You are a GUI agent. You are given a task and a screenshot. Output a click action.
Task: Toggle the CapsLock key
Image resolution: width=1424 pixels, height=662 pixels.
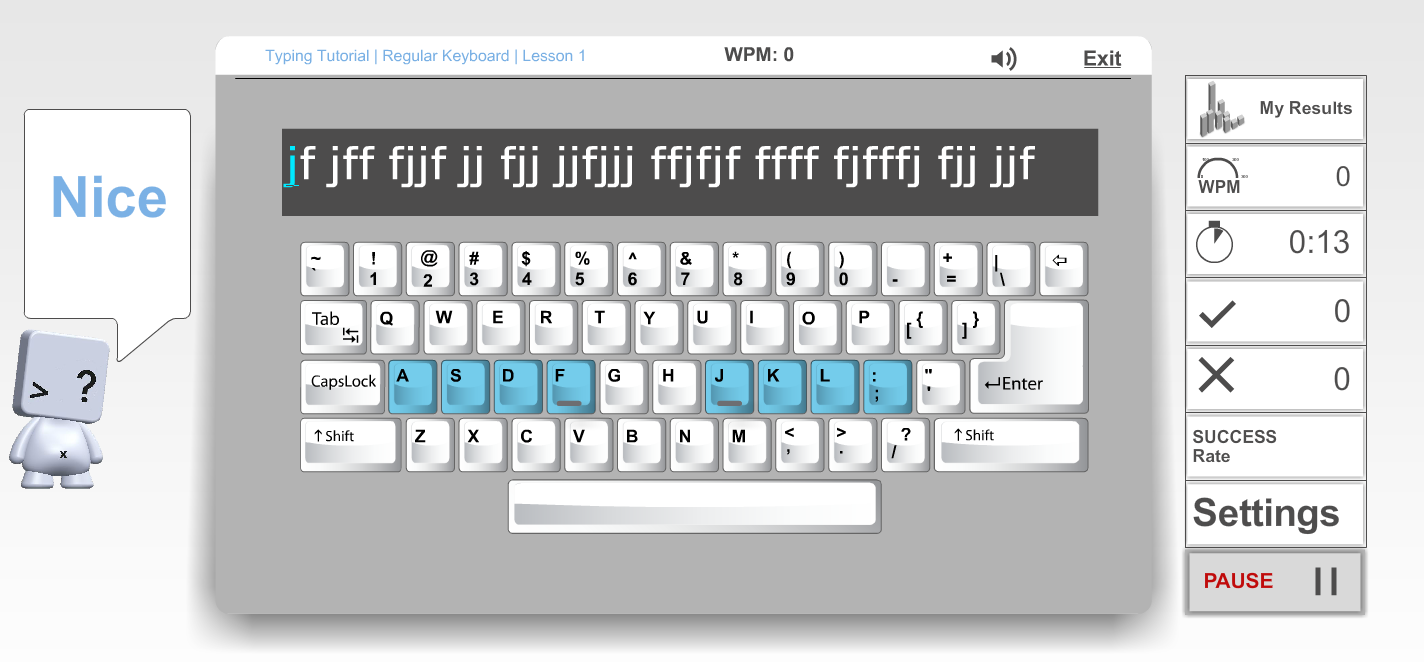(341, 385)
